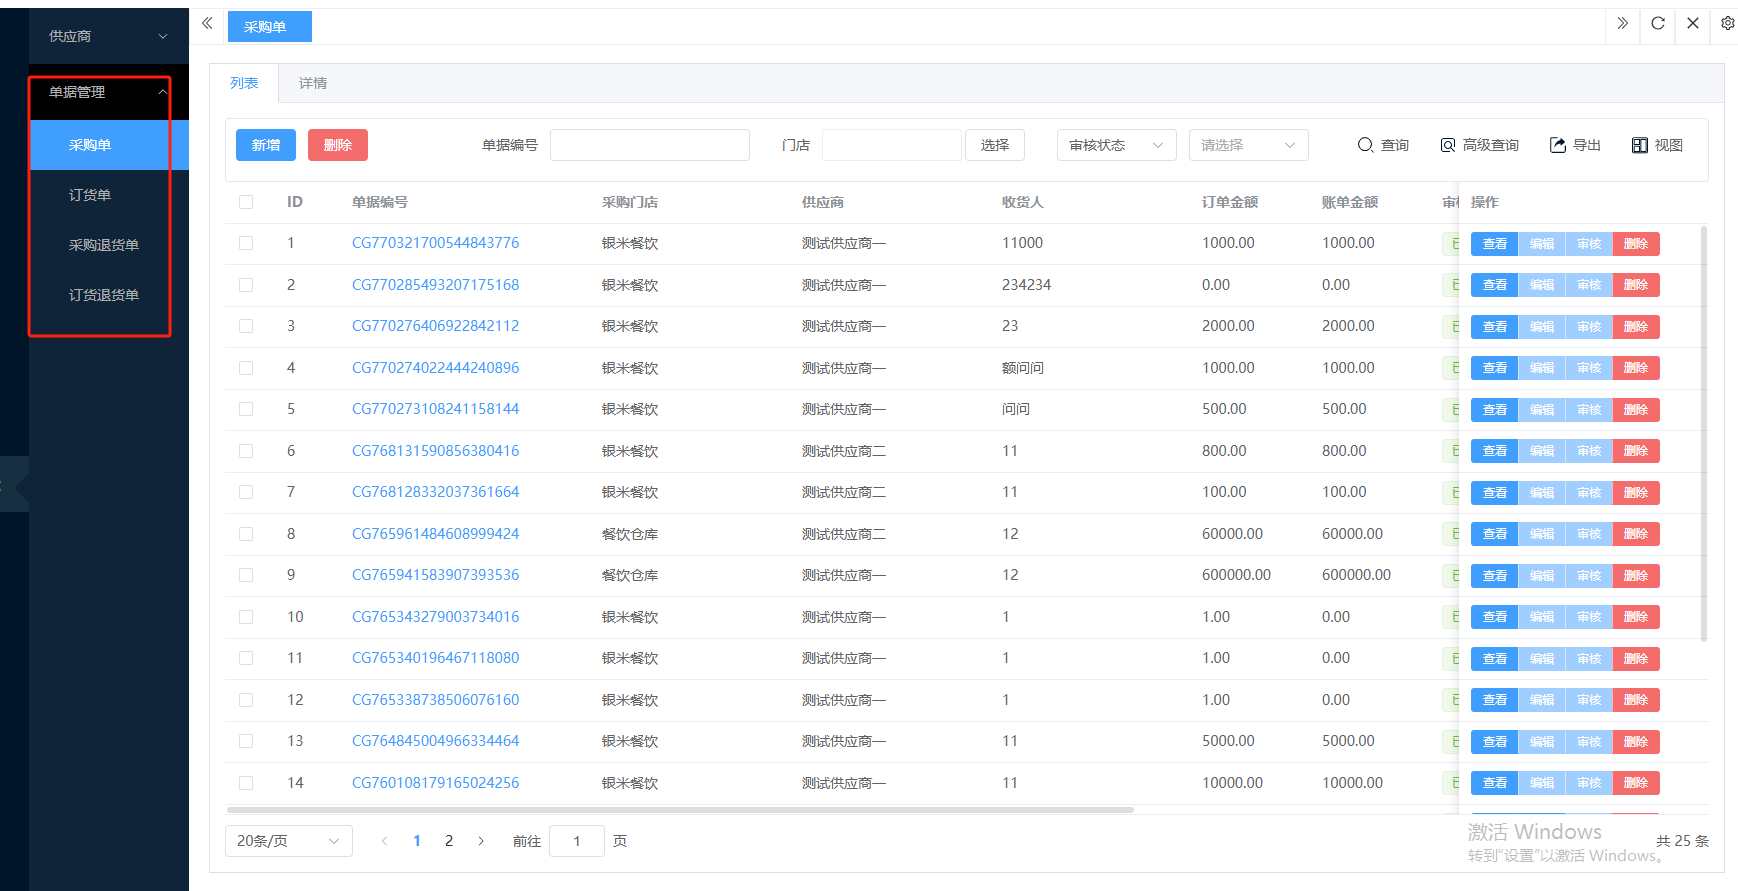This screenshot has width=1738, height=891.
Task: Expand the 审核状态 dropdown
Action: pos(1116,145)
